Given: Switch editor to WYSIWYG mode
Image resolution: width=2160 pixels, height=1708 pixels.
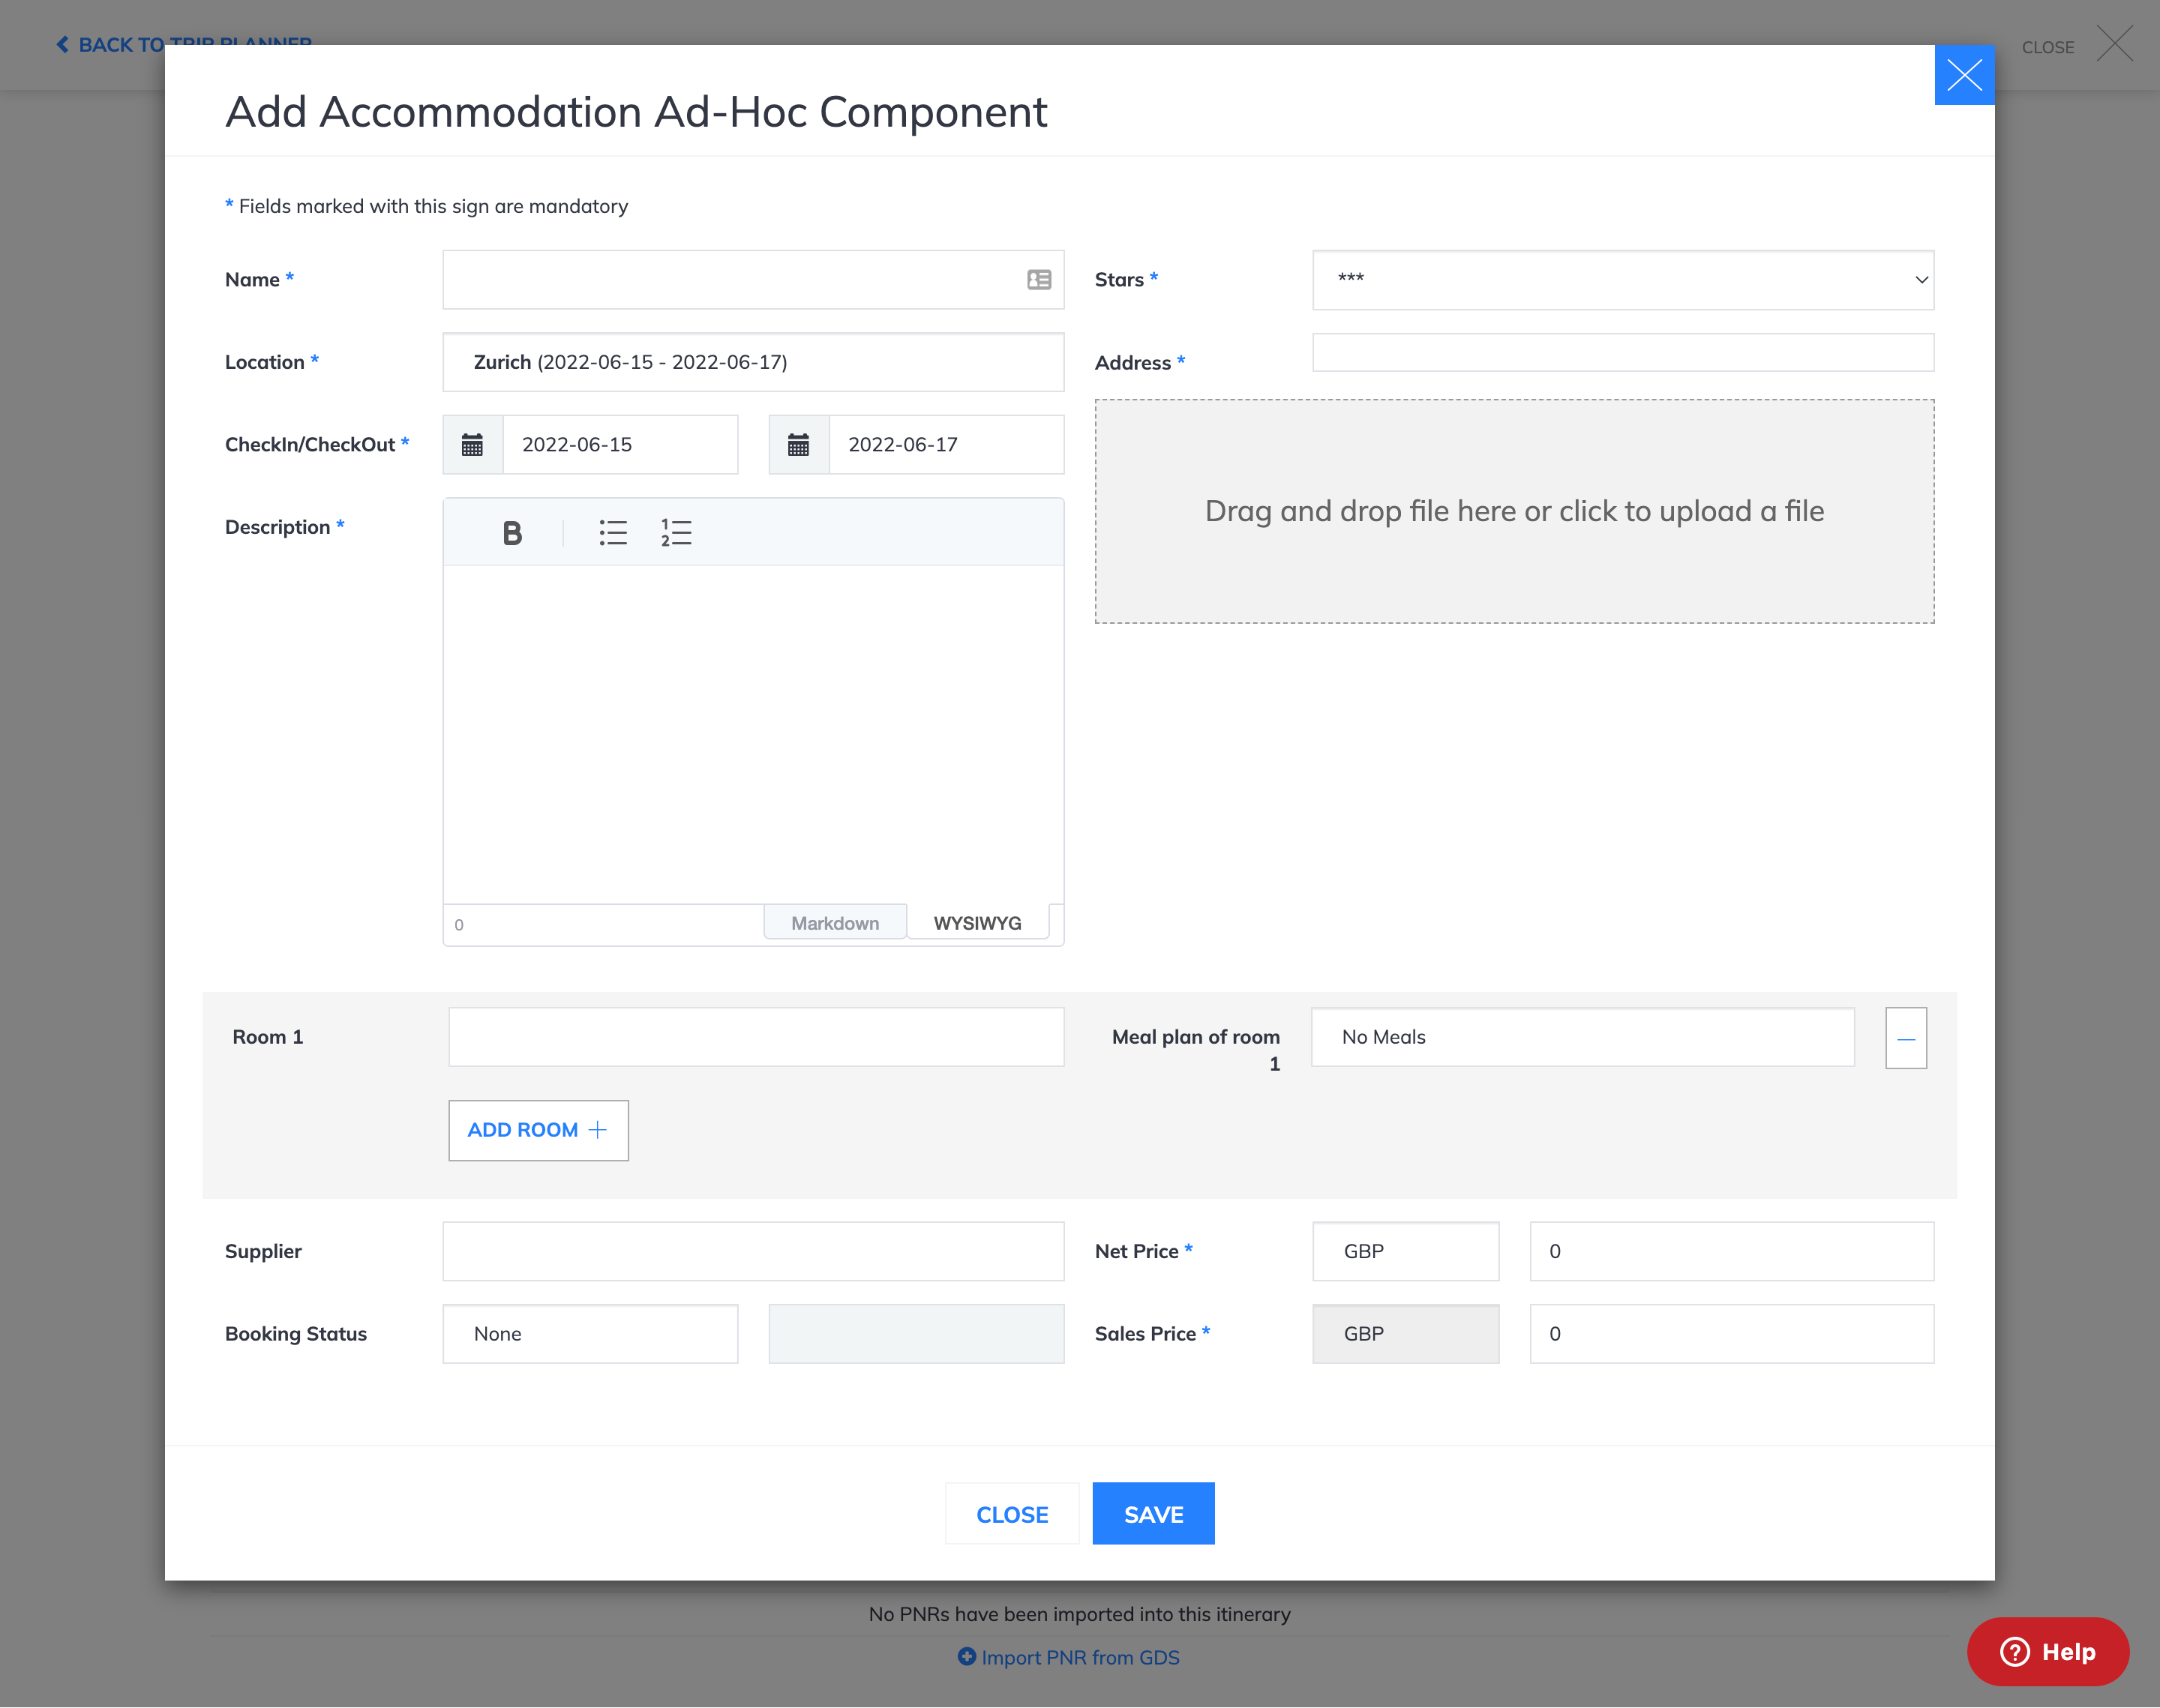Looking at the screenshot, I should (x=977, y=923).
